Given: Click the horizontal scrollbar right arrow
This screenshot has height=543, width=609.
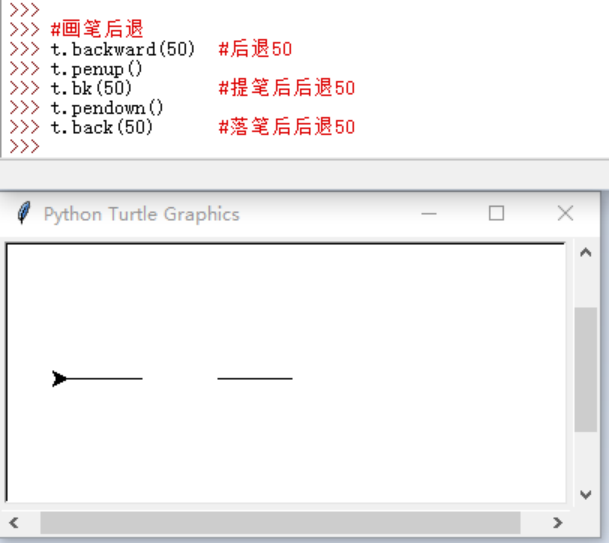Looking at the screenshot, I should pyautogui.click(x=557, y=522).
